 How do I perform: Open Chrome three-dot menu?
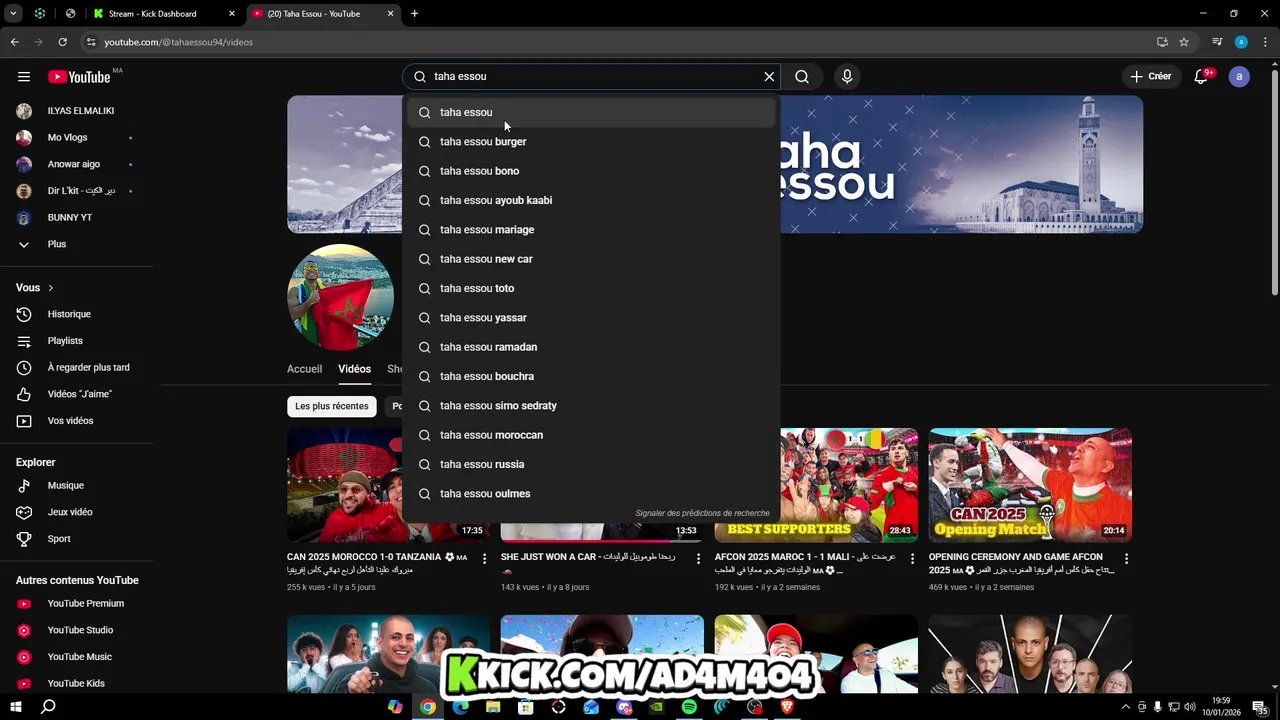[1264, 42]
